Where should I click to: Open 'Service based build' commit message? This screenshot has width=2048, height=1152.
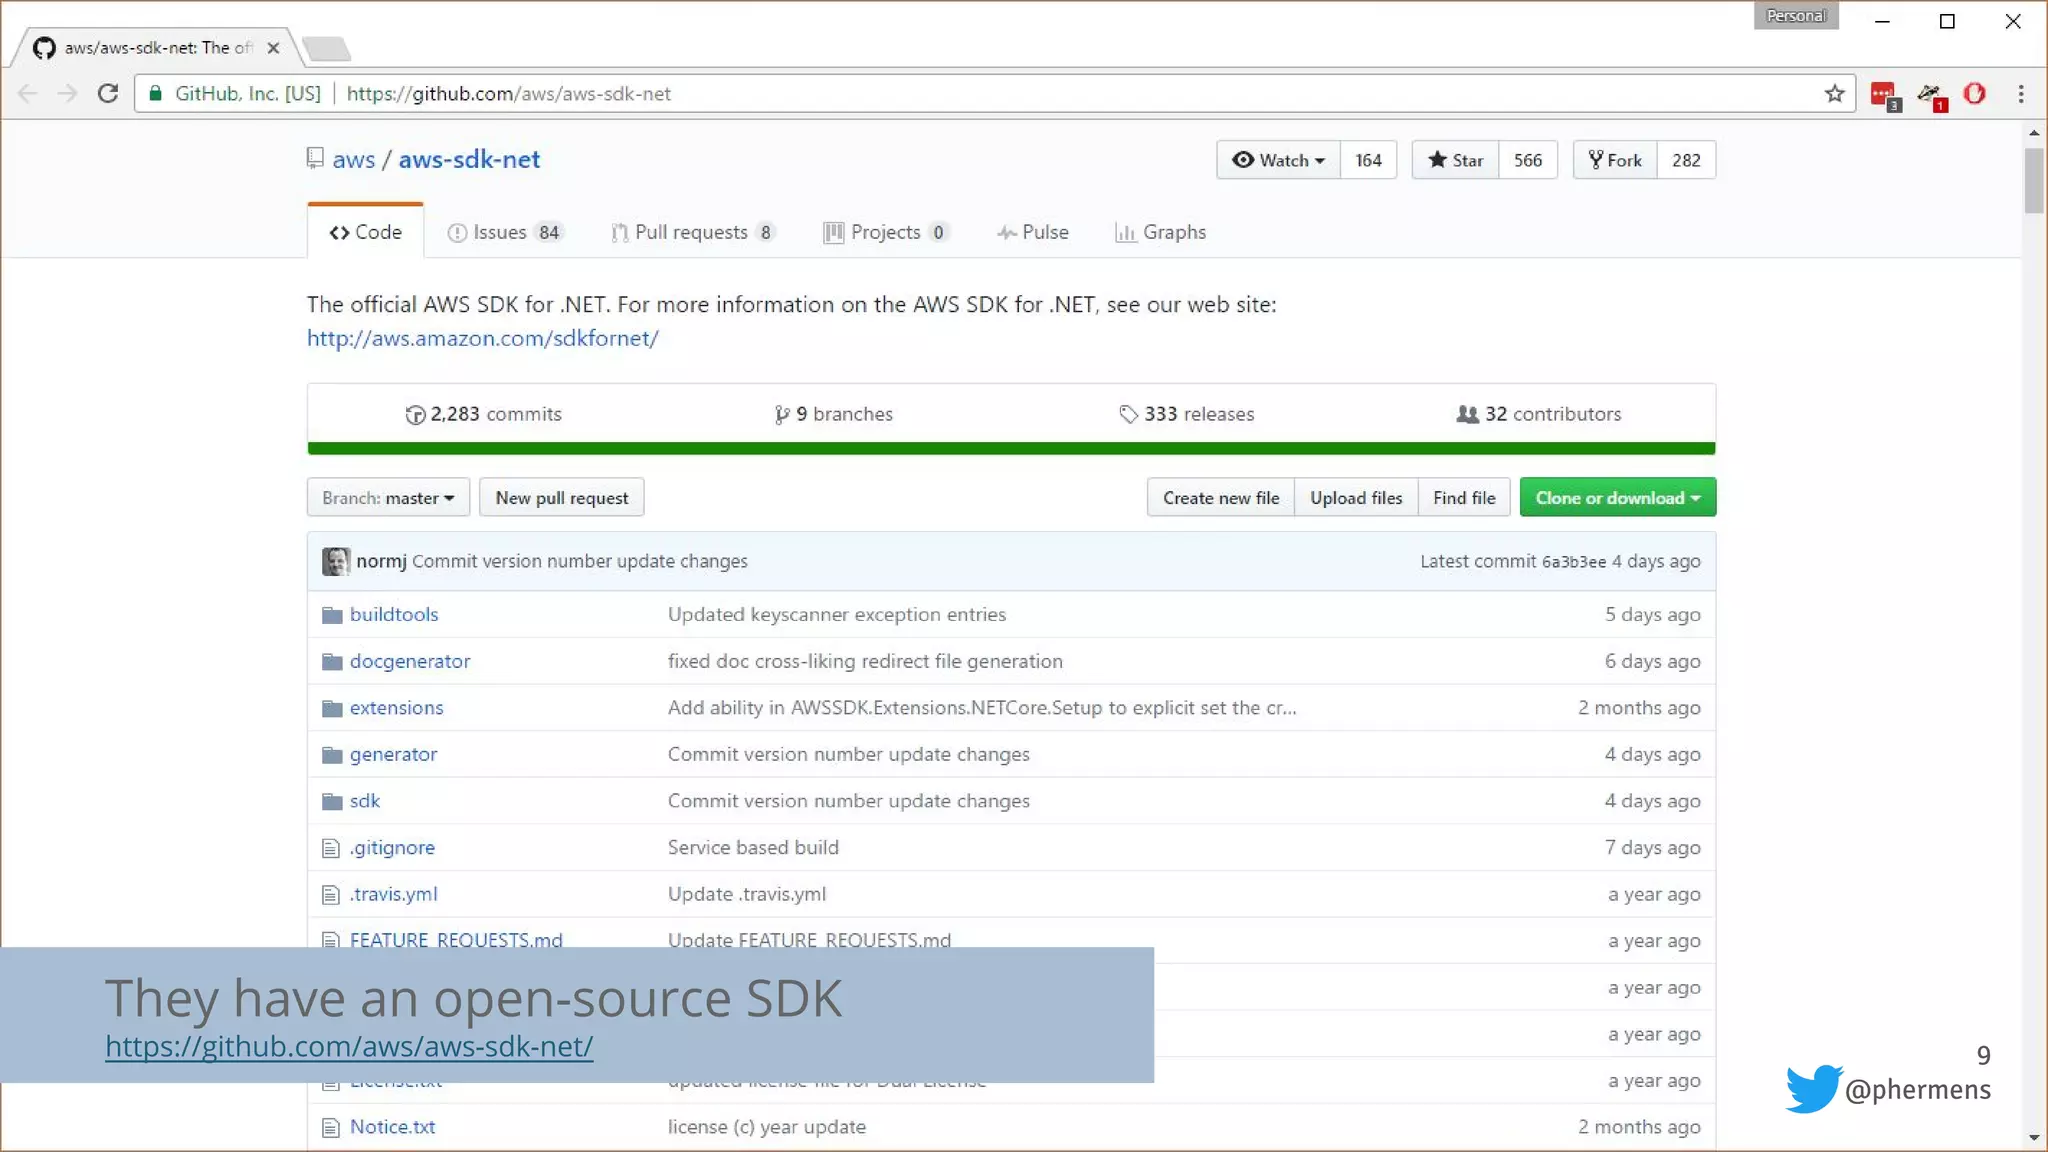pyautogui.click(x=753, y=848)
